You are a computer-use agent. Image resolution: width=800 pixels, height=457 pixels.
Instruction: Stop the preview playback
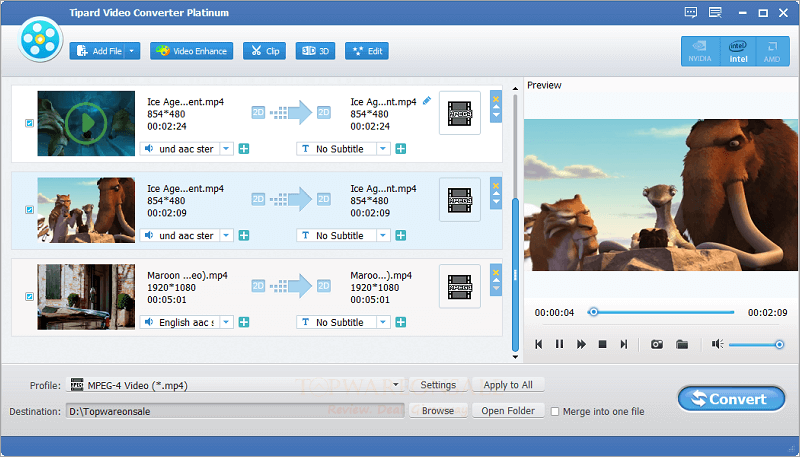pyautogui.click(x=603, y=344)
